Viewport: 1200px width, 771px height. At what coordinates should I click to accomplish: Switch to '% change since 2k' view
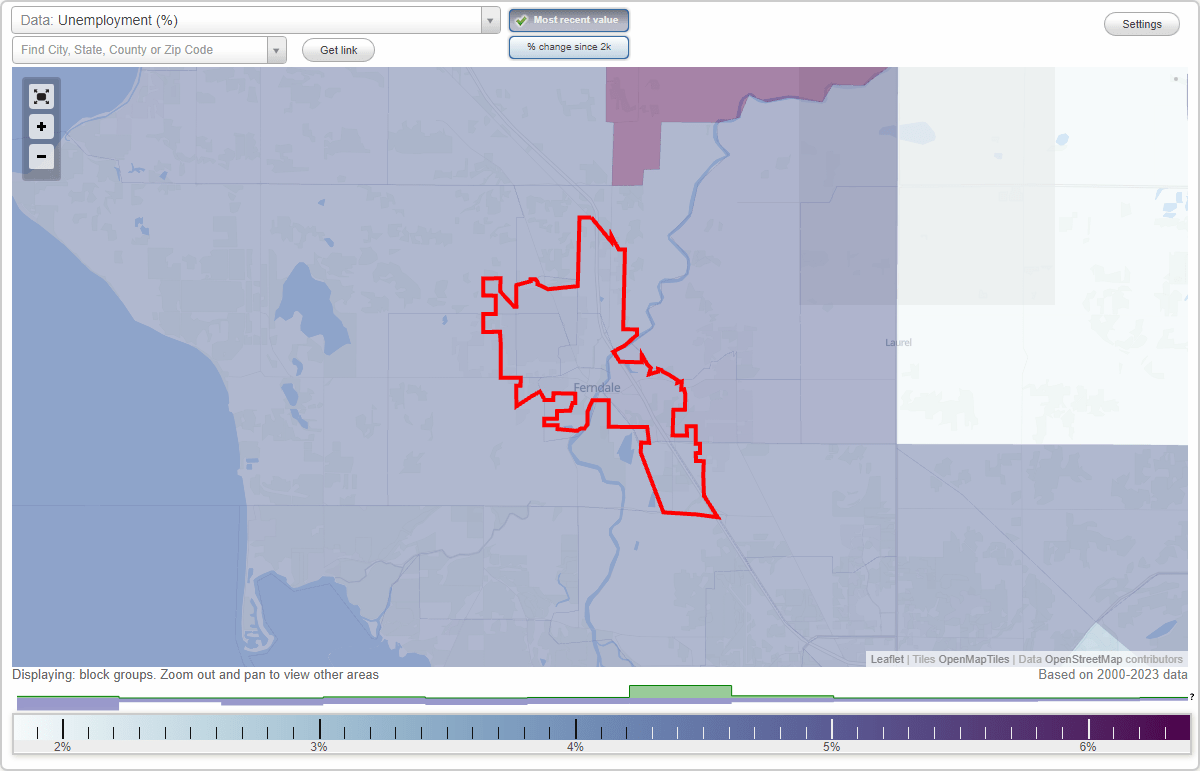(x=568, y=46)
